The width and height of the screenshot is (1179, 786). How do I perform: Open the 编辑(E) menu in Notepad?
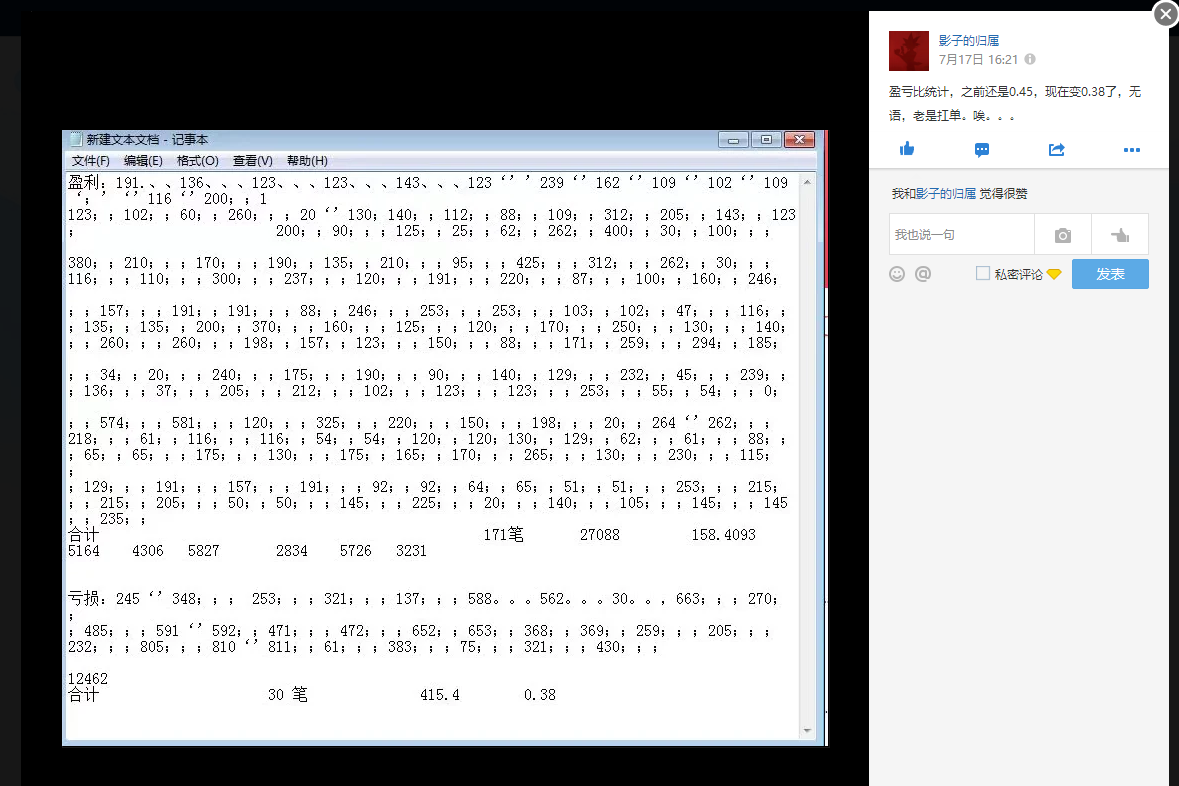(x=143, y=161)
